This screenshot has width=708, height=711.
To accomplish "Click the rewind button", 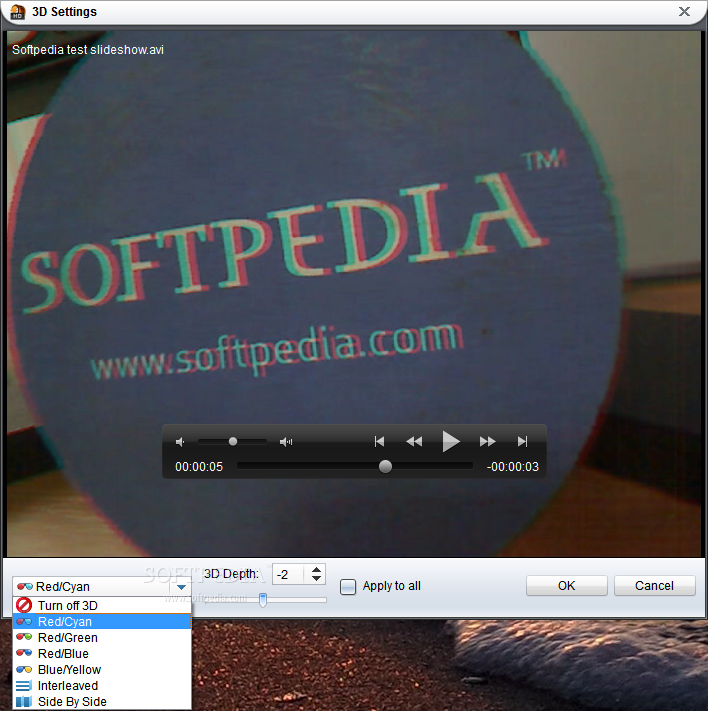I will (x=414, y=441).
